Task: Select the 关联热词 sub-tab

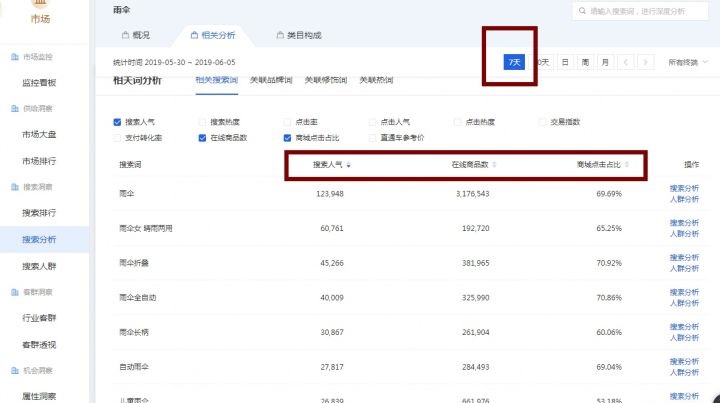Action: point(376,80)
